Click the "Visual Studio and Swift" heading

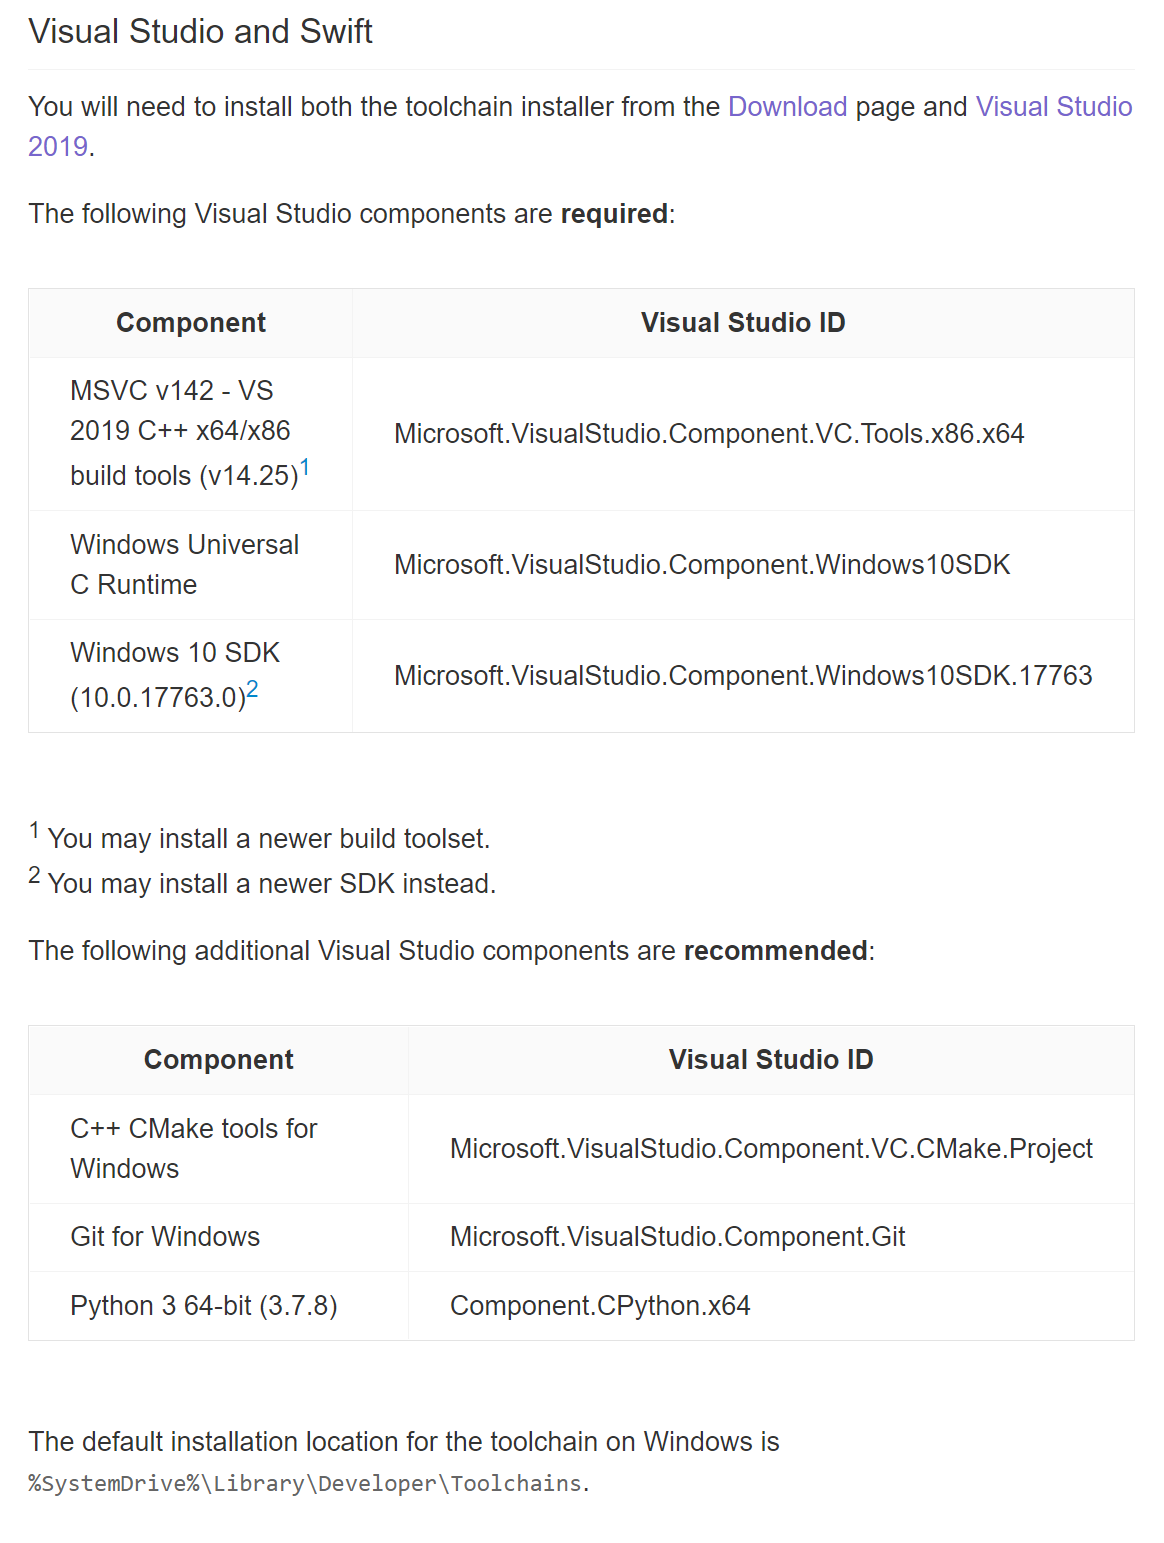tap(200, 32)
